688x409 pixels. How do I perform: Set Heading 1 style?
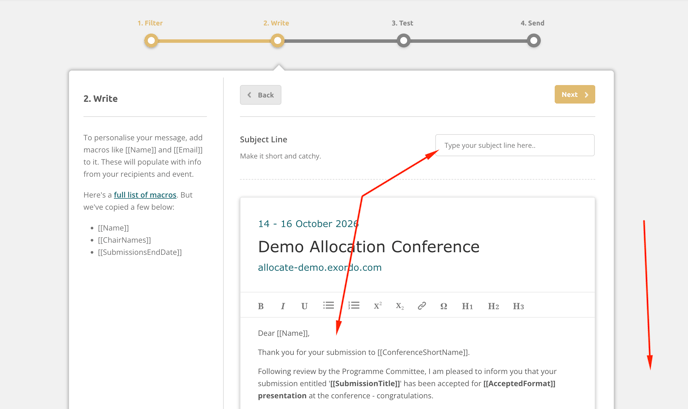tap(467, 306)
